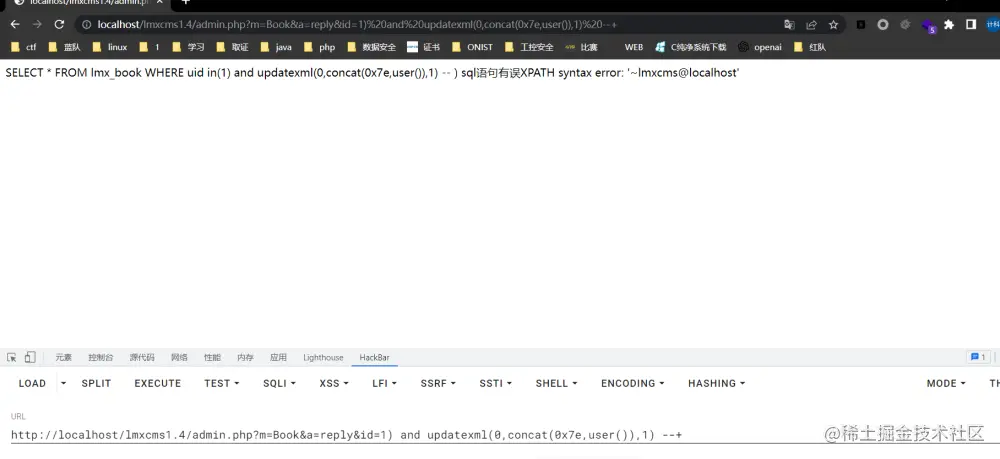Open the linux bookmark folder

110,47
